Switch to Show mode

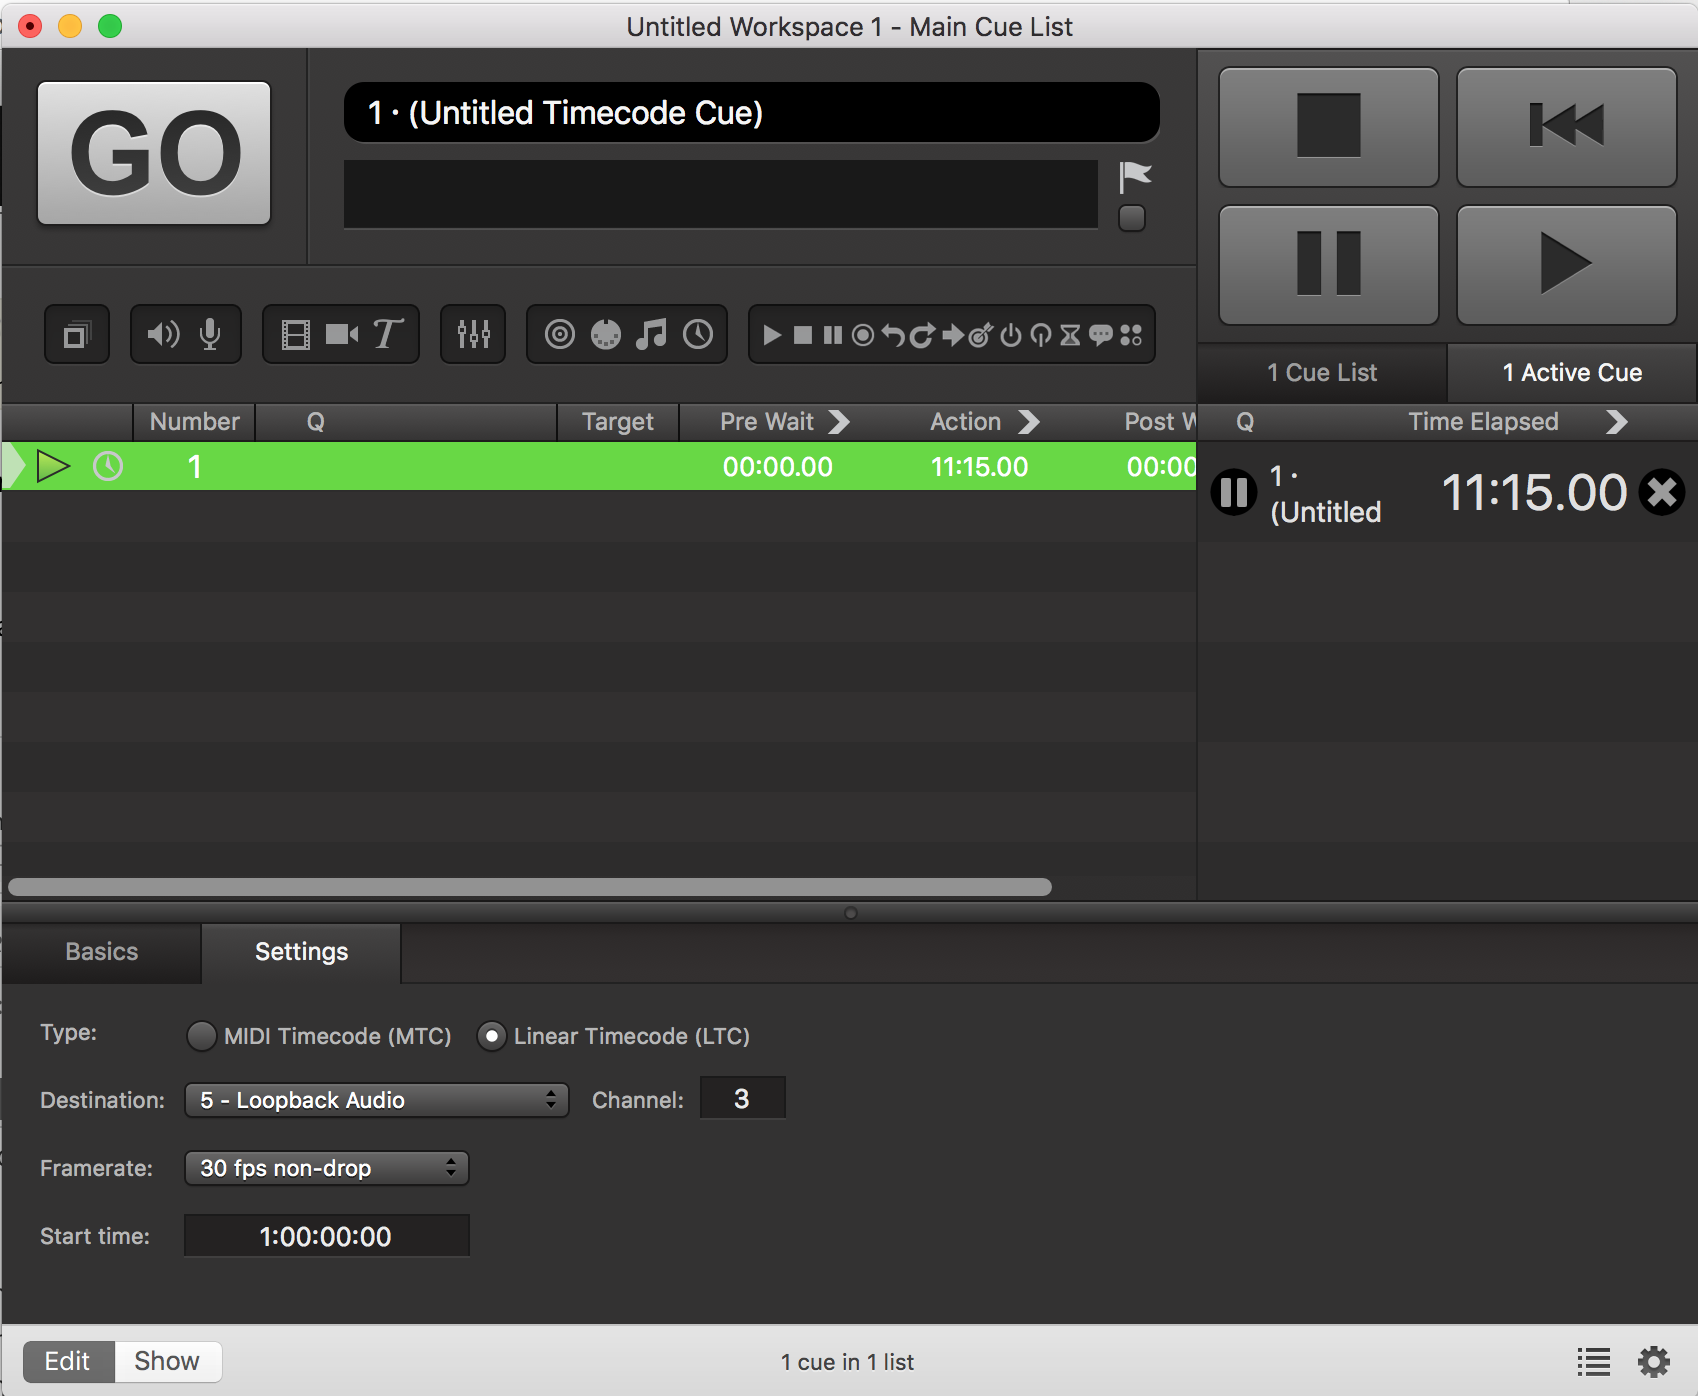167,1361
